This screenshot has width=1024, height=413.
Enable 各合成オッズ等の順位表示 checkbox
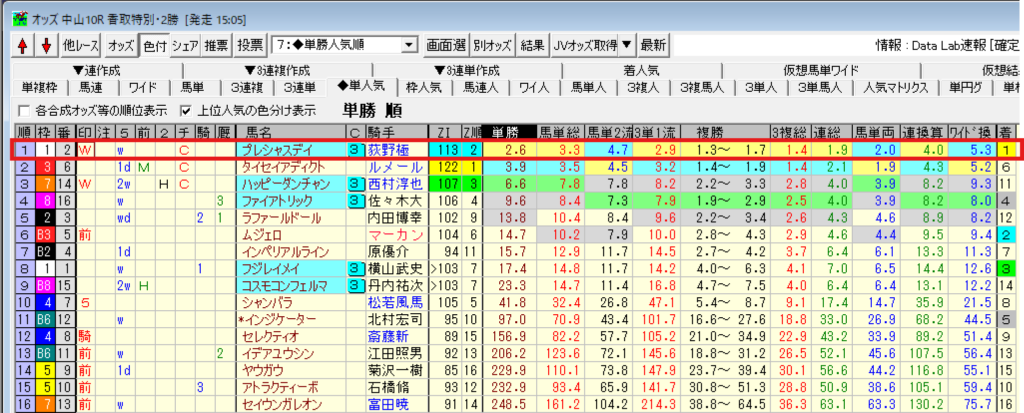(24, 110)
